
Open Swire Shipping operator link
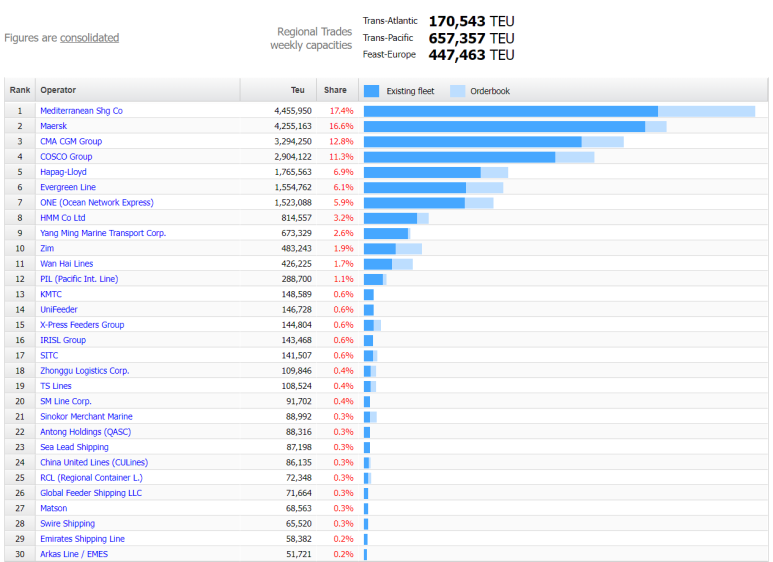click(x=68, y=524)
